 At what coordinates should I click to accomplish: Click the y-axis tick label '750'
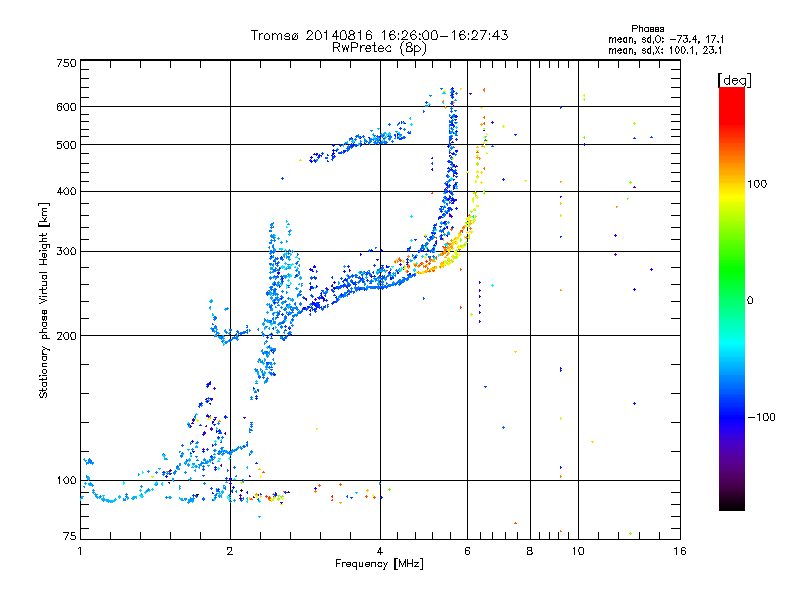[67, 63]
